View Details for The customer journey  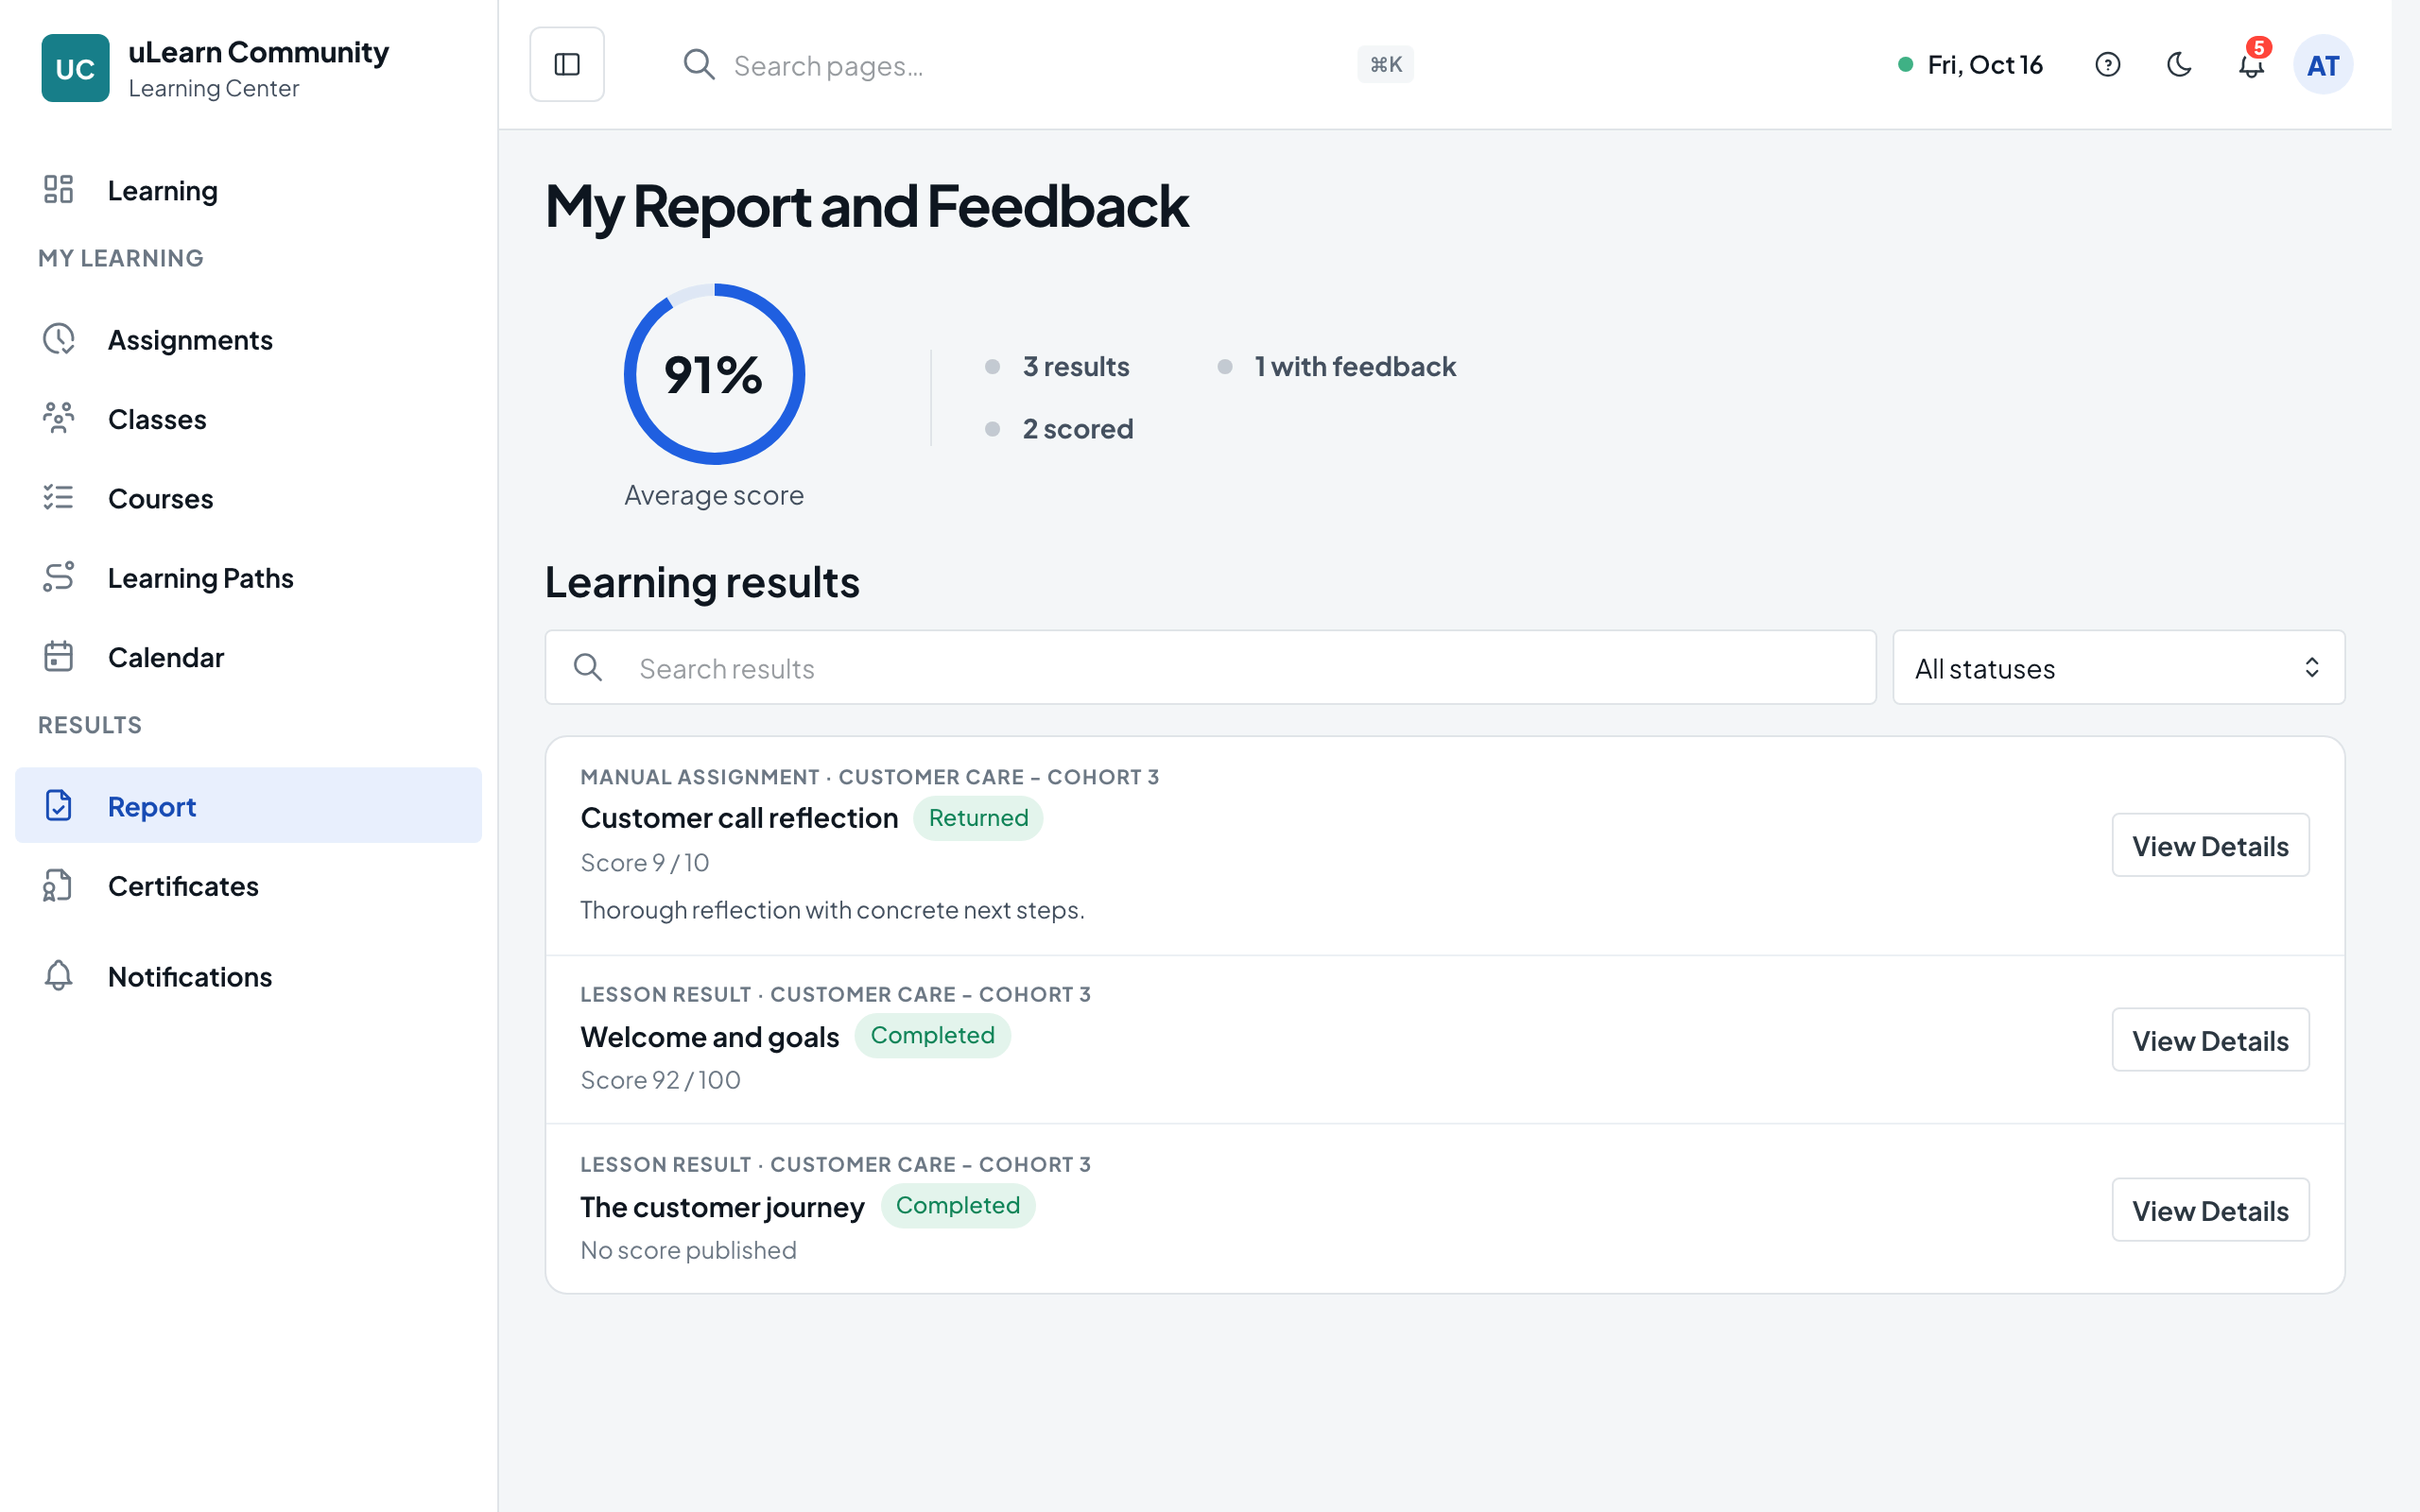(x=2210, y=1210)
